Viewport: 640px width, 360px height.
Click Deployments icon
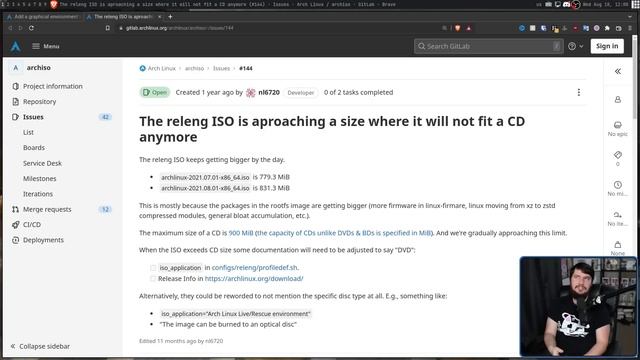(x=16, y=240)
